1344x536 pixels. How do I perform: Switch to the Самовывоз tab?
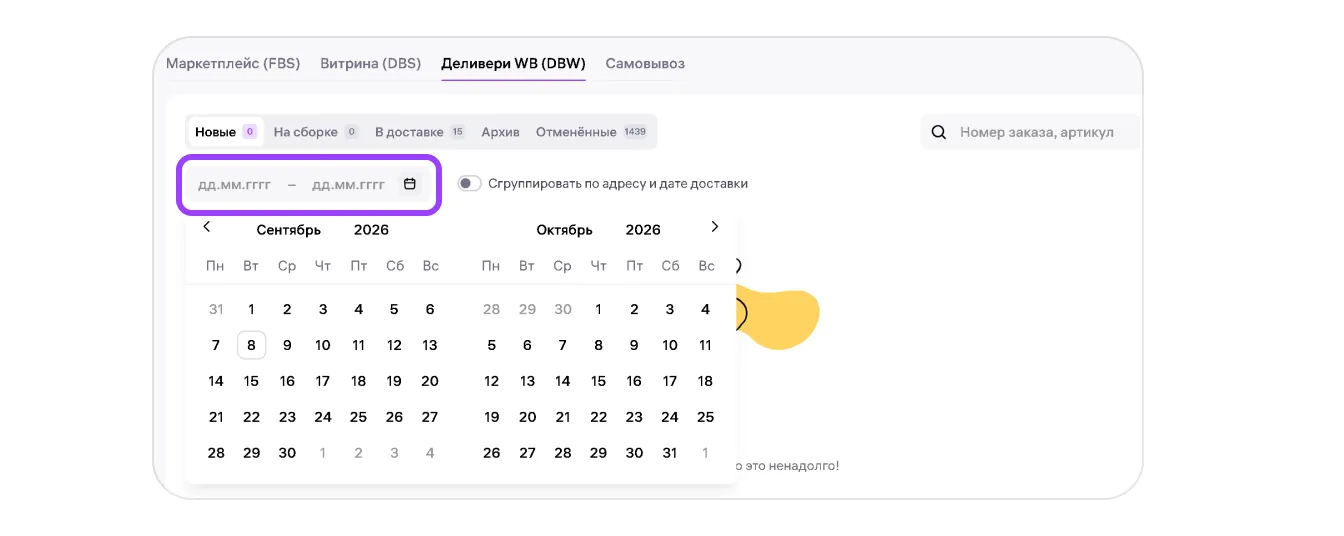pyautogui.click(x=645, y=63)
